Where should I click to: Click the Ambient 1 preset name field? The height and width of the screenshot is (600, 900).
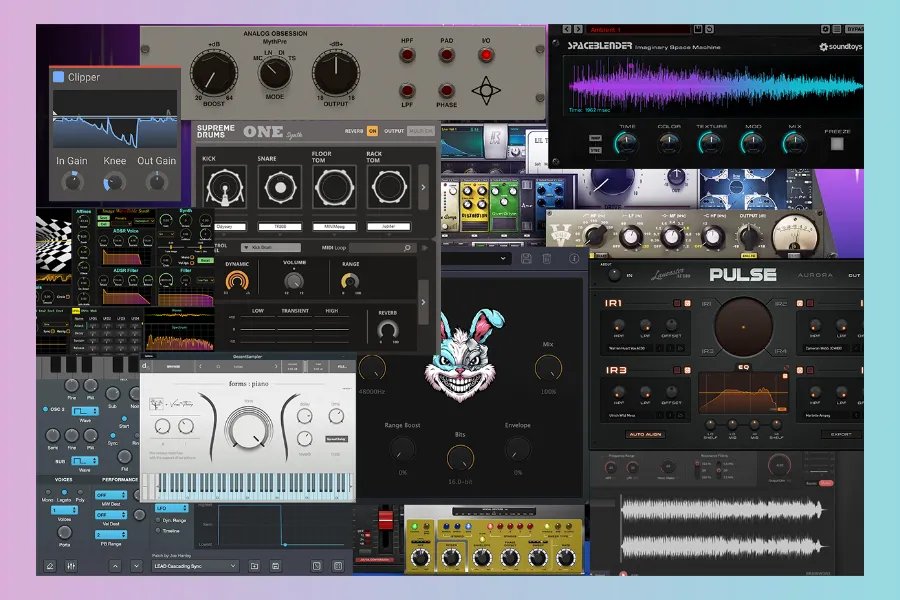coord(638,29)
